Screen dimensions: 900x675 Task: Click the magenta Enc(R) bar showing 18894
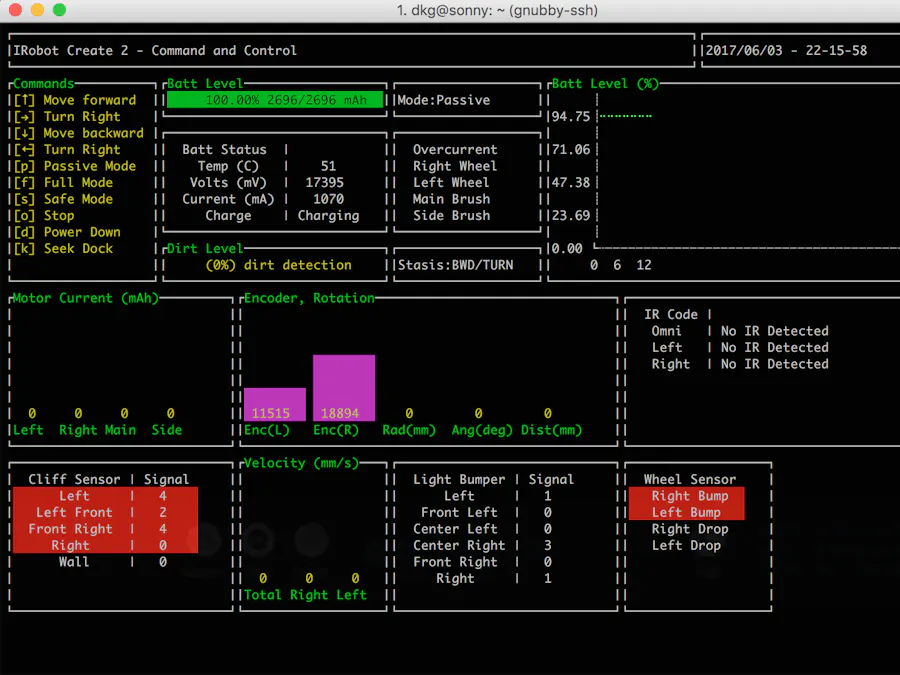(x=344, y=388)
